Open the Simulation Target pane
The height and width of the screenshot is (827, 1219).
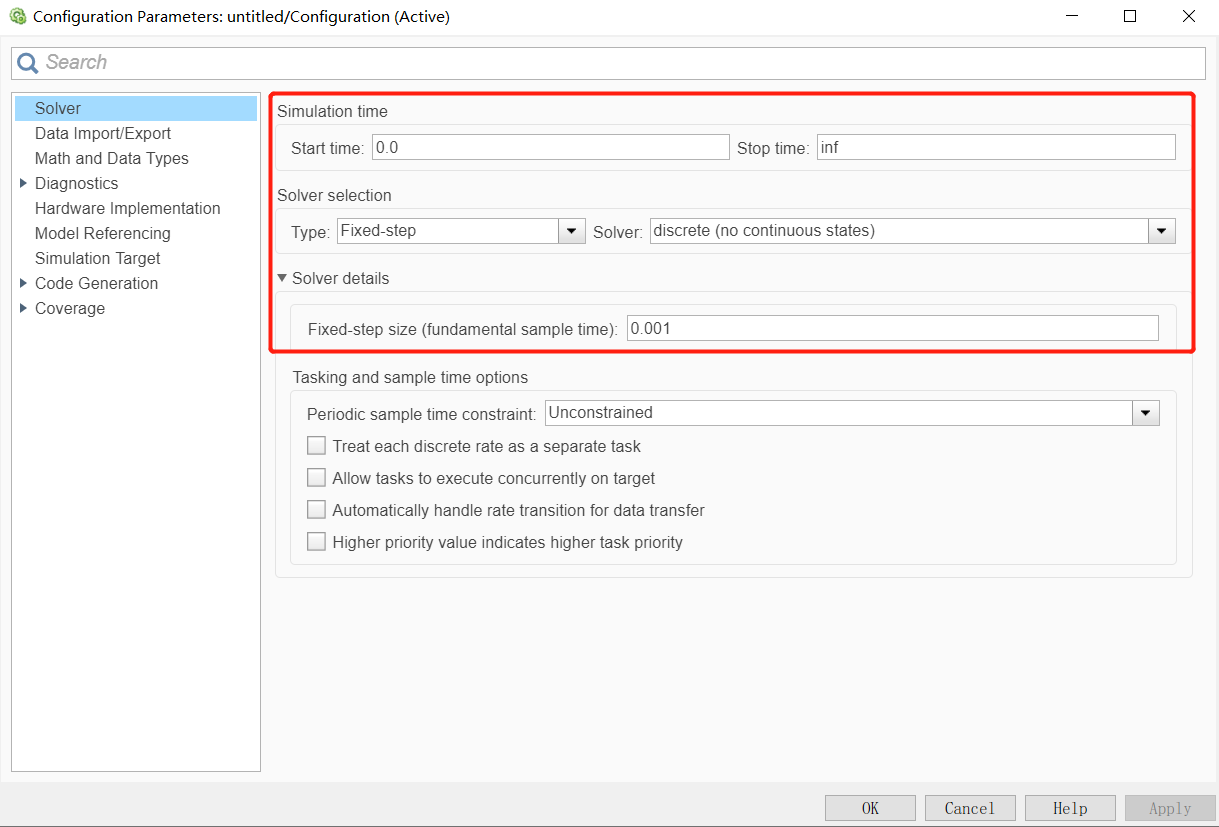click(97, 258)
